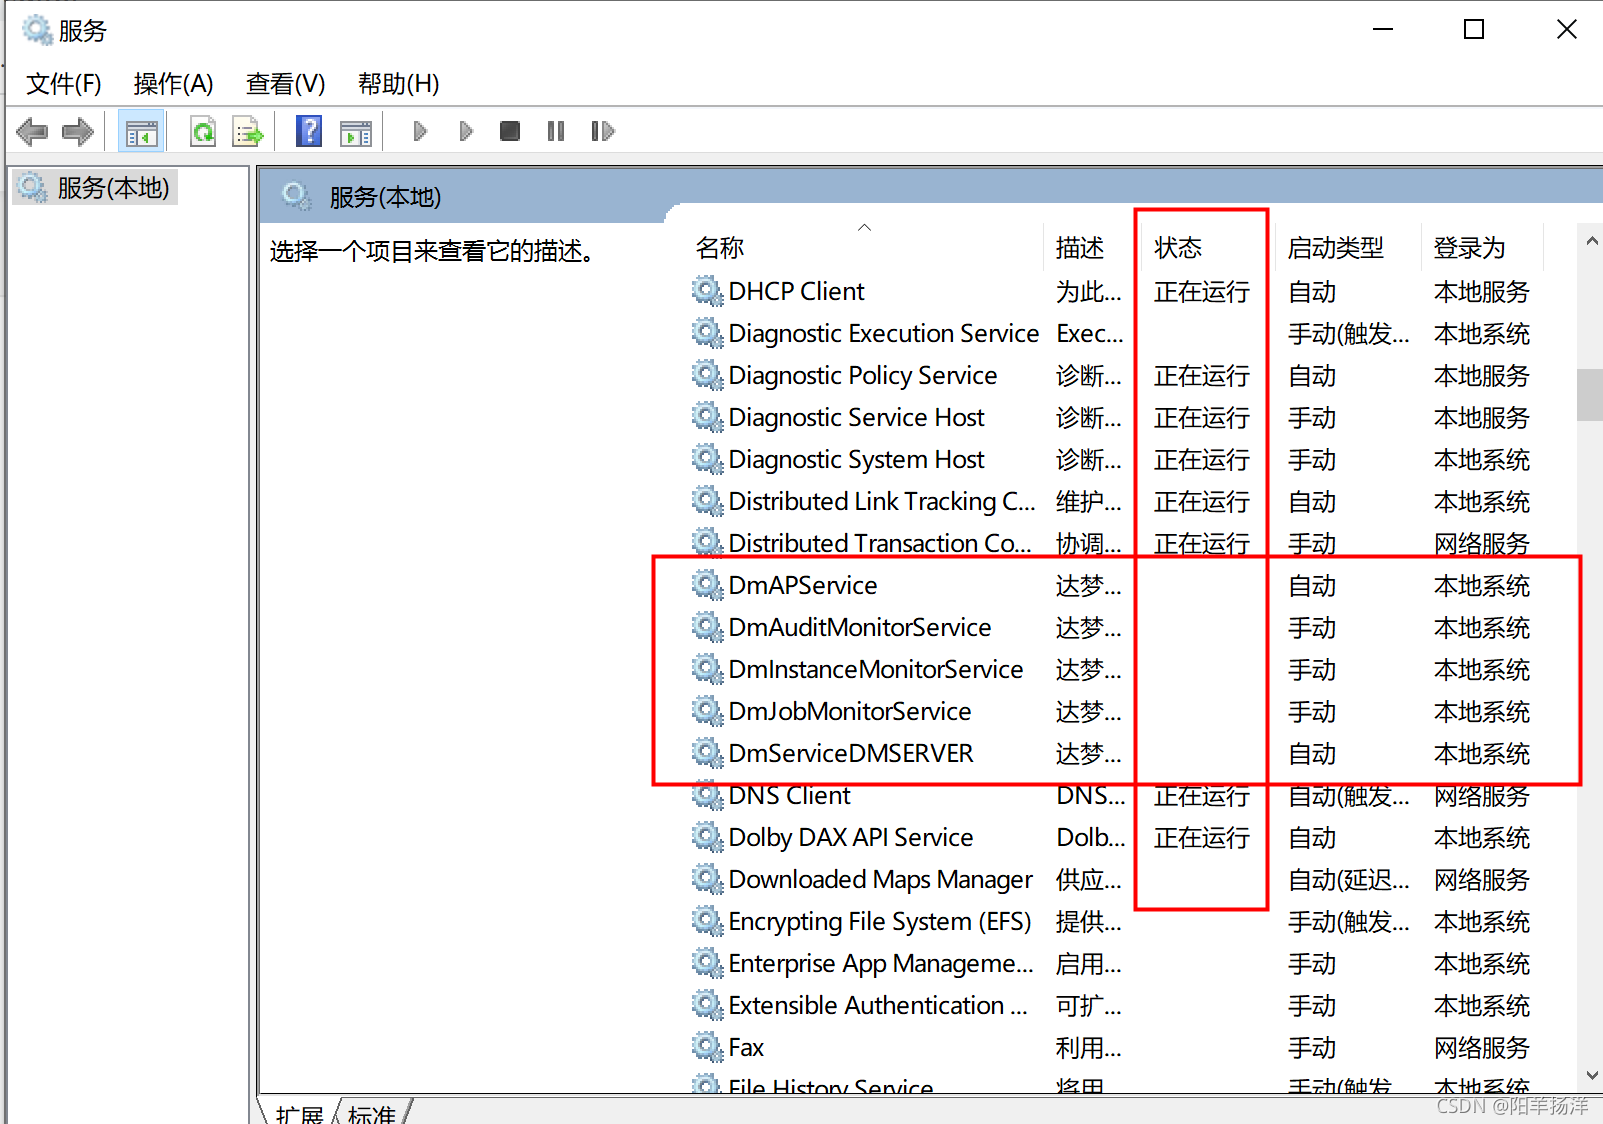Image resolution: width=1603 pixels, height=1124 pixels.
Task: Click the Forward arrow toolbar icon
Action: click(77, 131)
